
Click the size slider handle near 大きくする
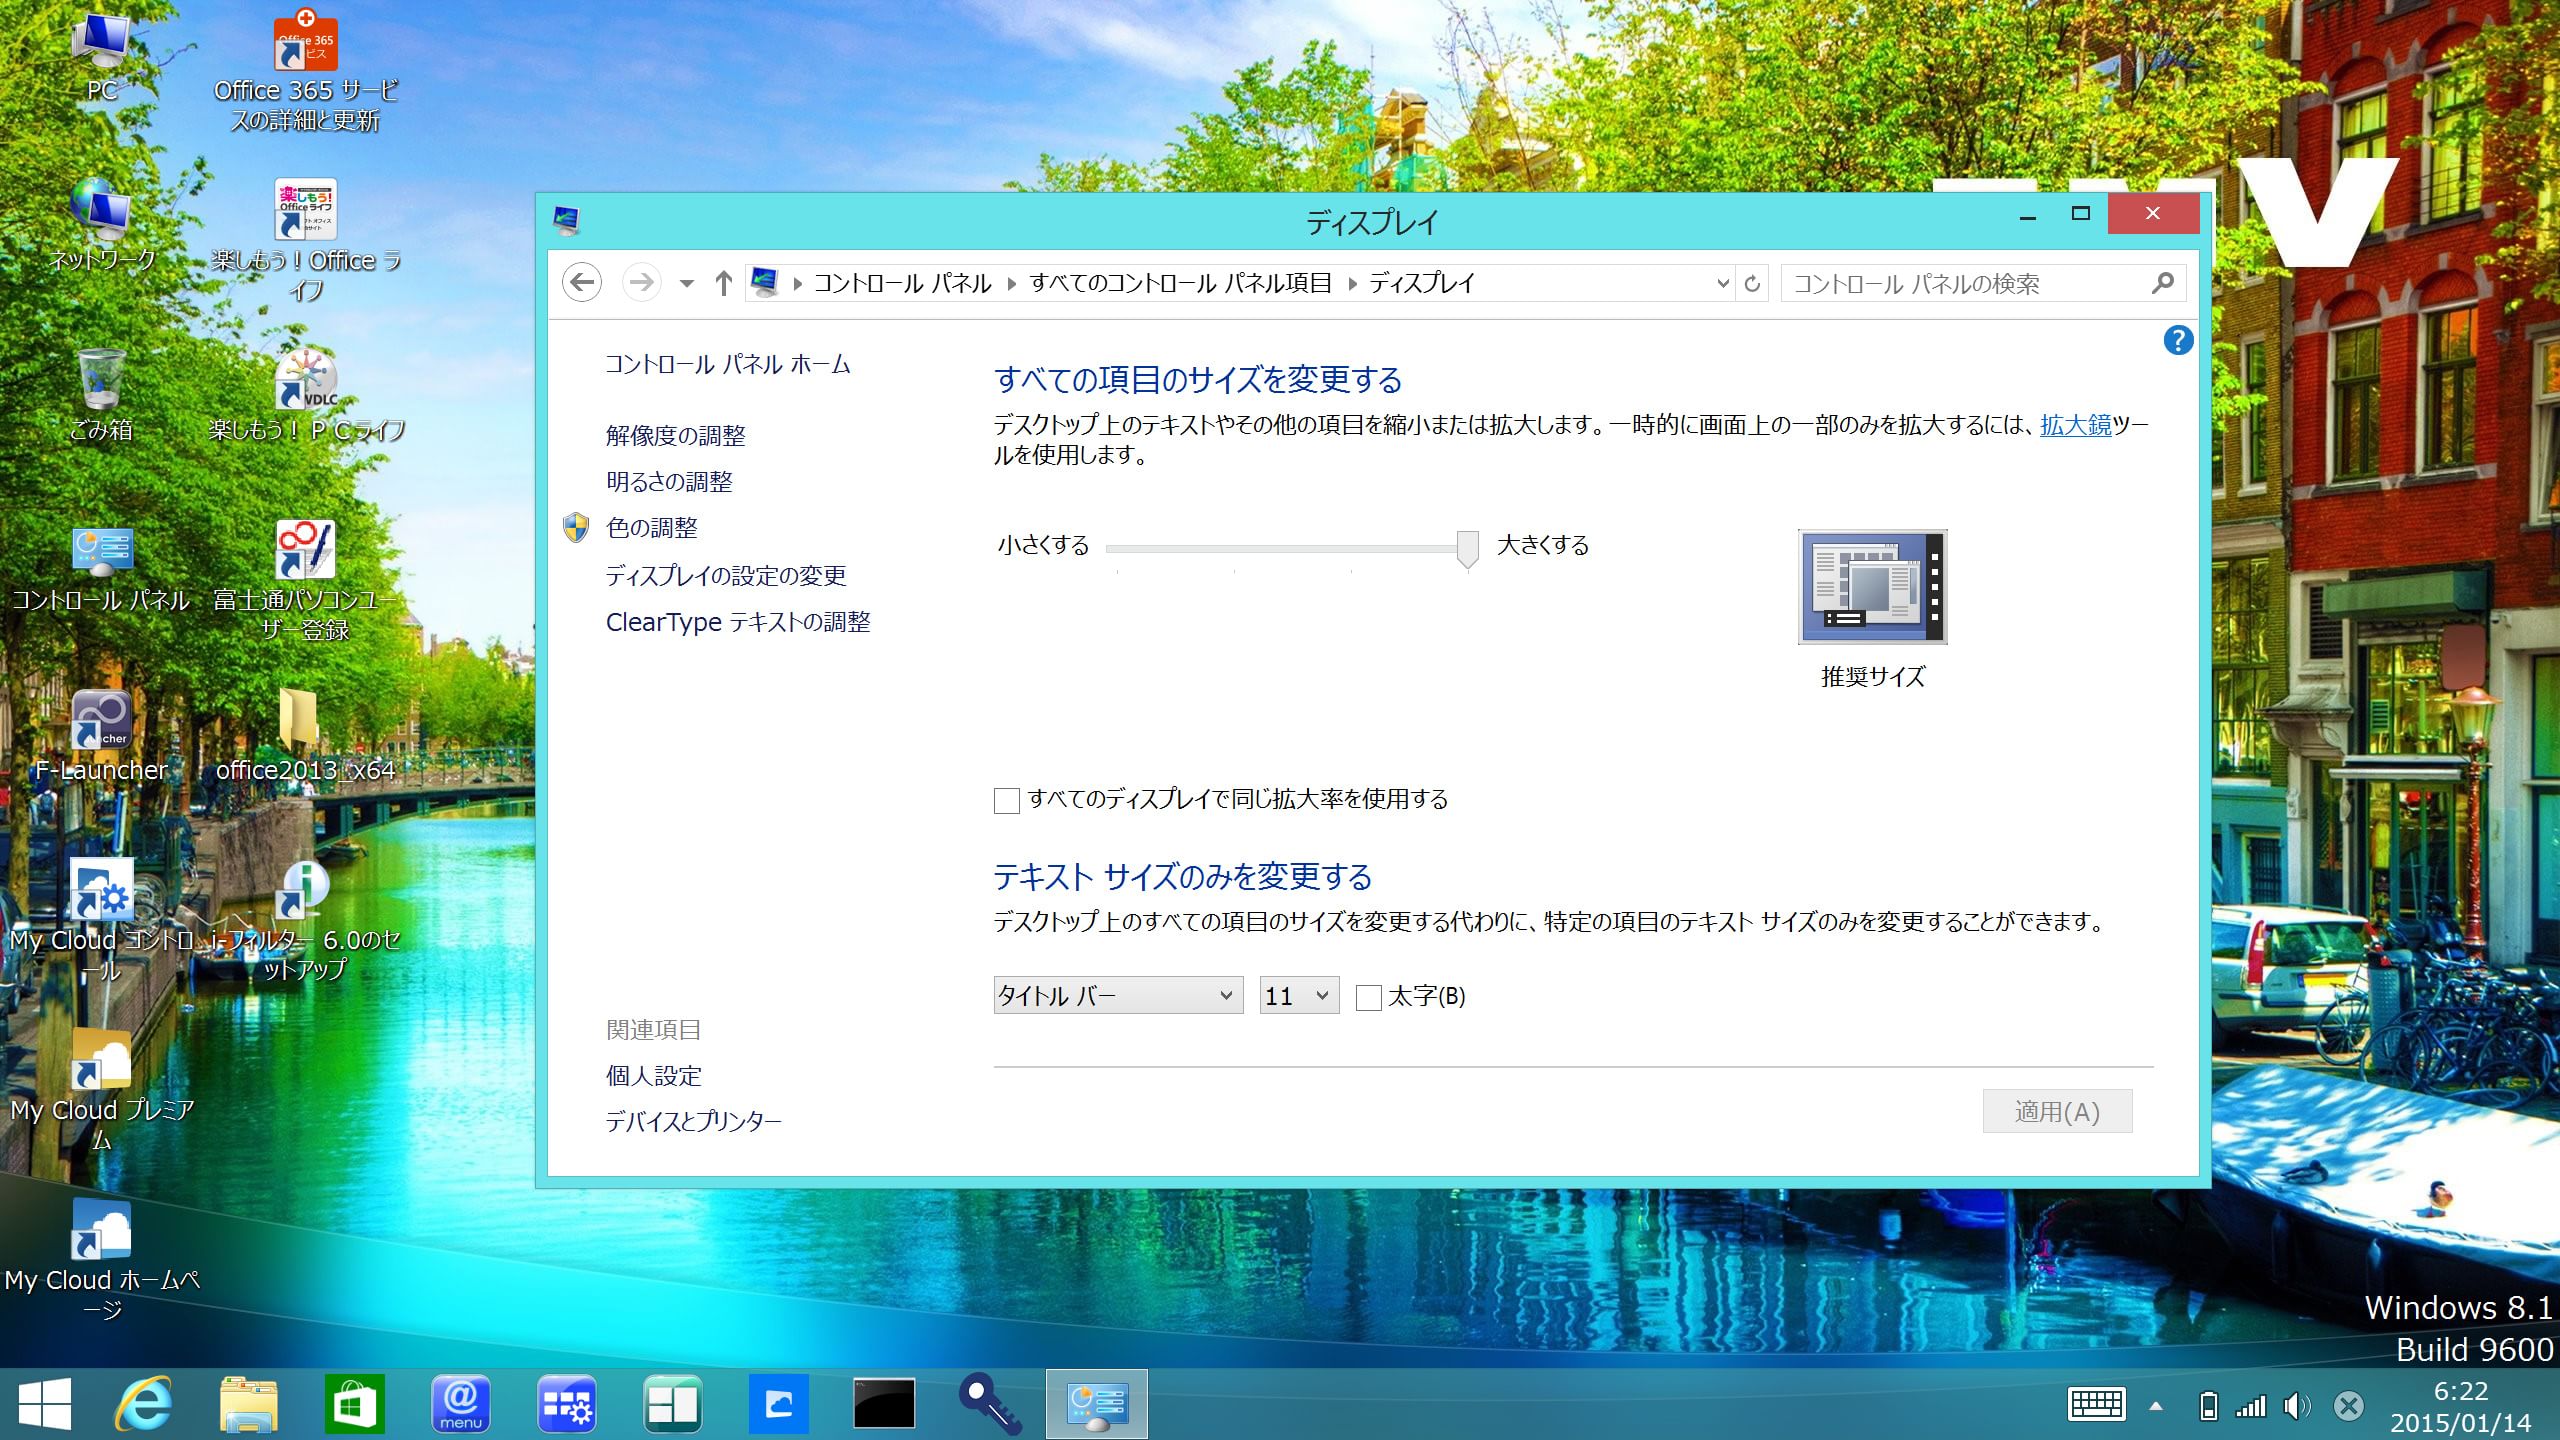tap(1467, 548)
